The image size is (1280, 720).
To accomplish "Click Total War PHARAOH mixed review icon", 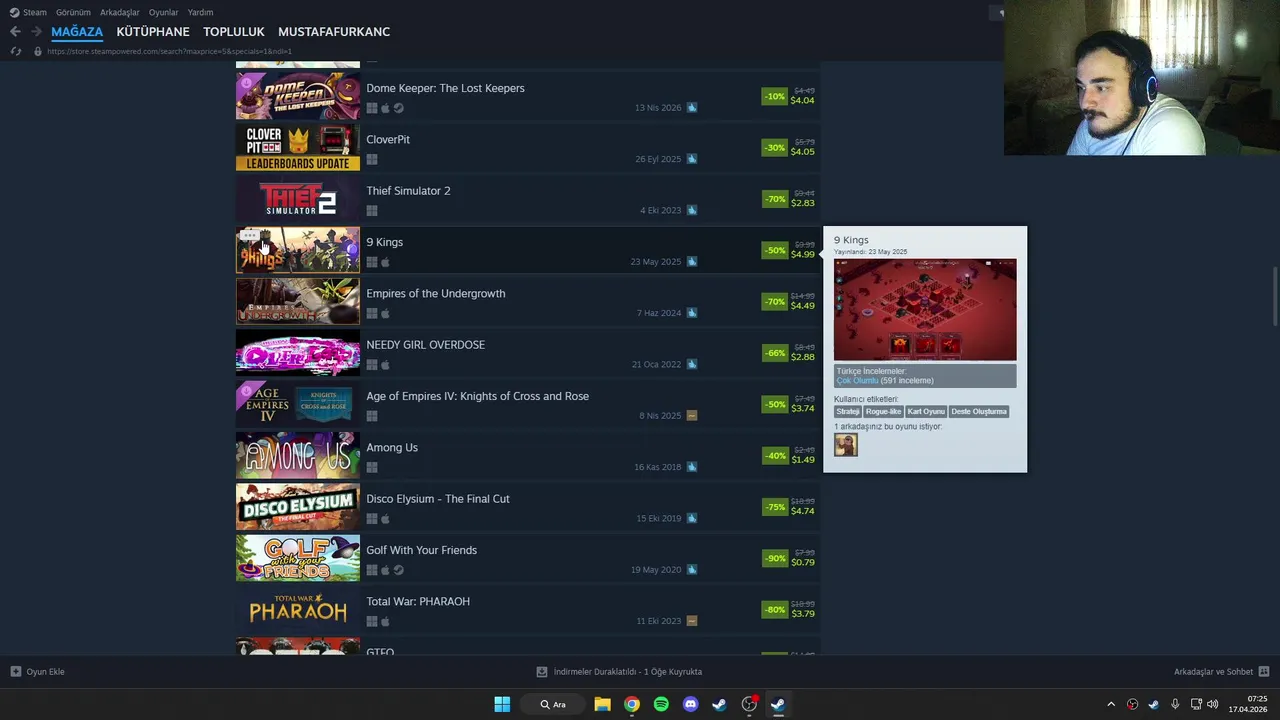I will click(x=691, y=621).
